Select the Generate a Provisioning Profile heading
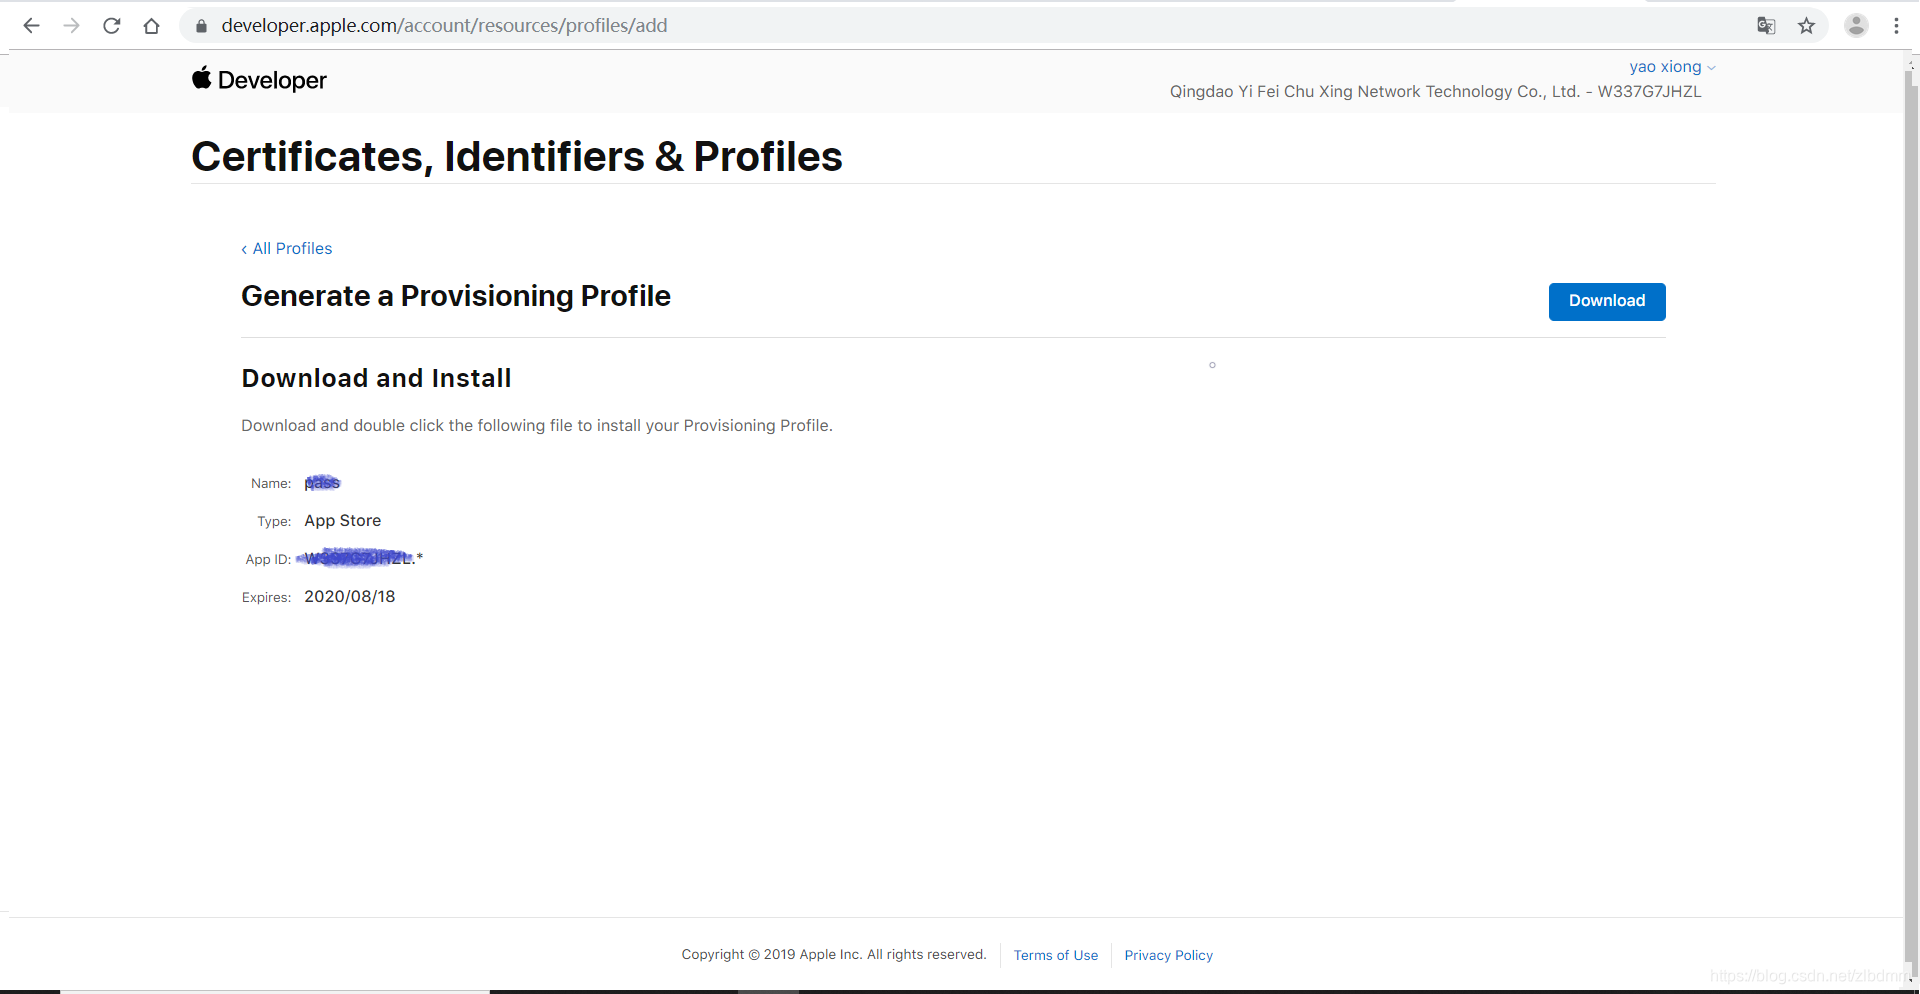The height and width of the screenshot is (994, 1920). coord(456,296)
